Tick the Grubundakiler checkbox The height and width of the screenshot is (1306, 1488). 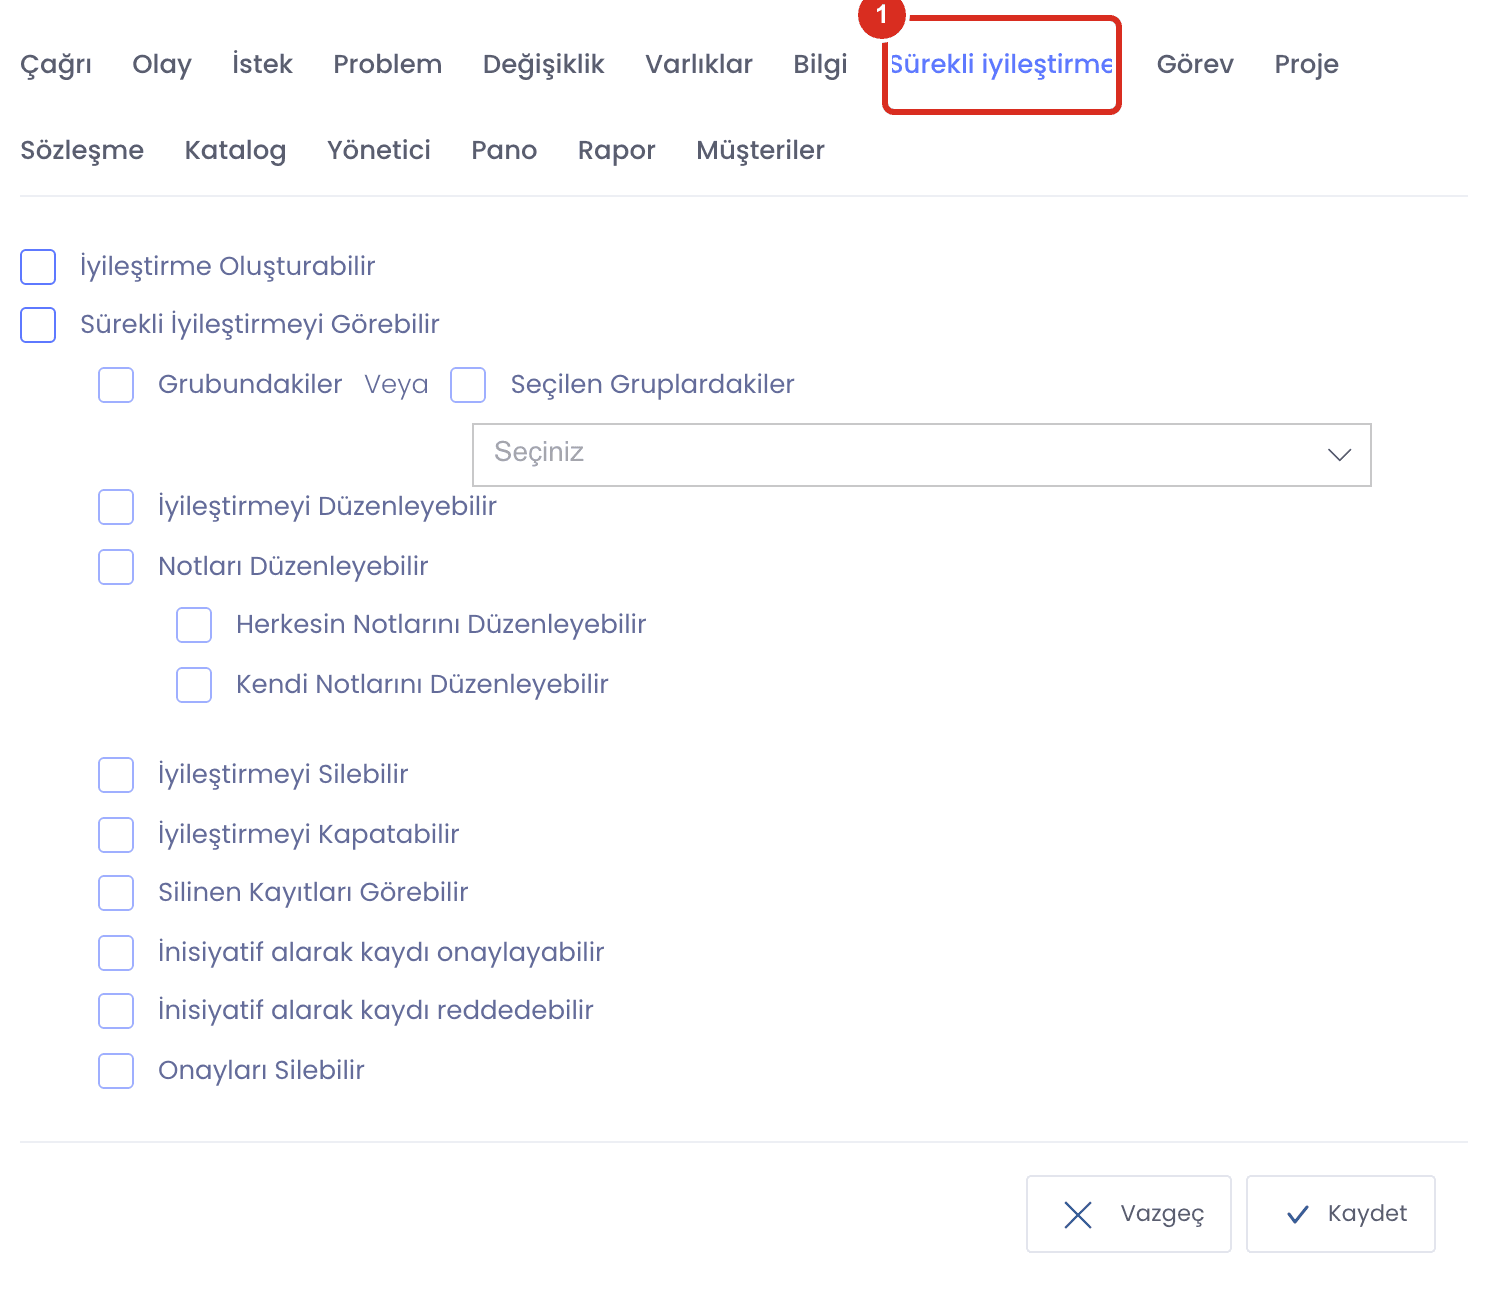[x=116, y=385]
